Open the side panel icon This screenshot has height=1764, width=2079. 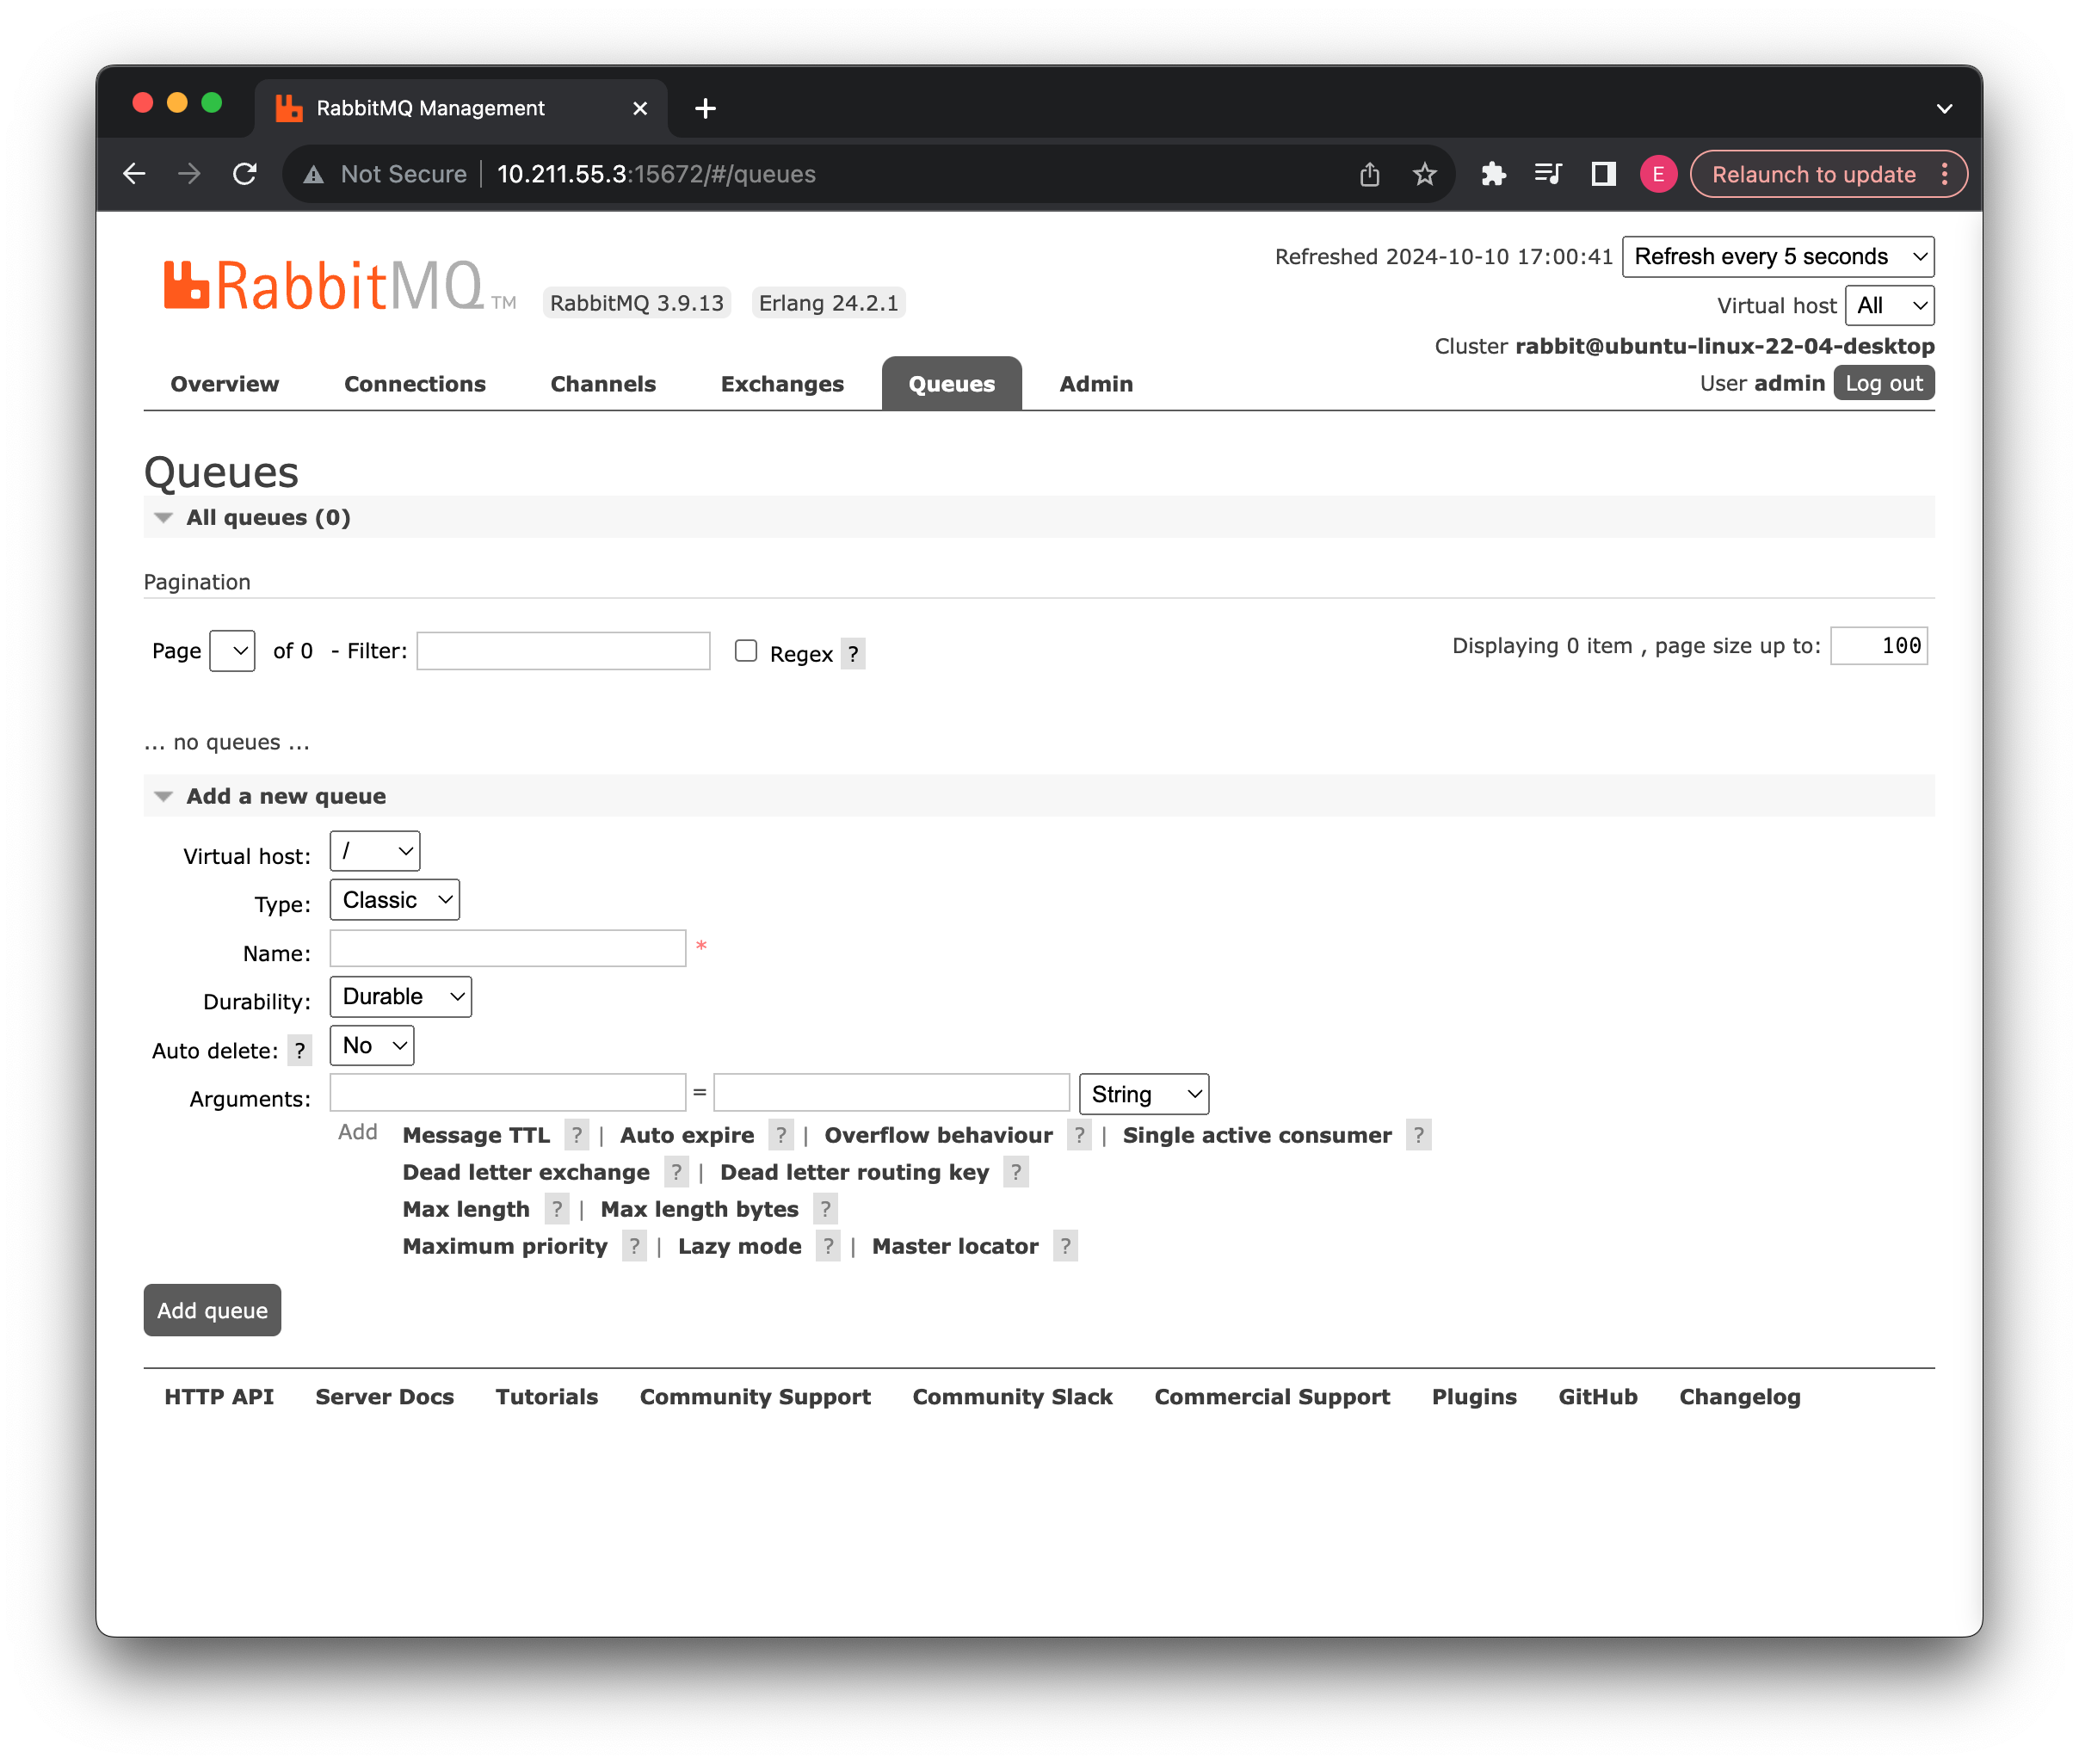point(1603,174)
